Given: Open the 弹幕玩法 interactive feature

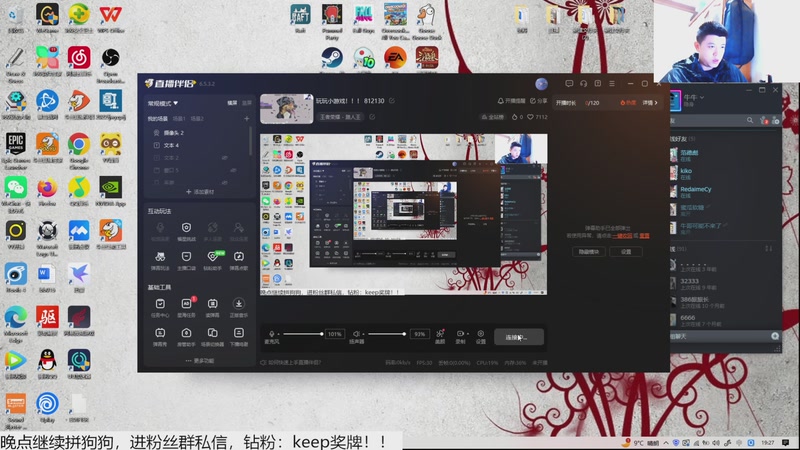Looking at the screenshot, I should 160,260.
